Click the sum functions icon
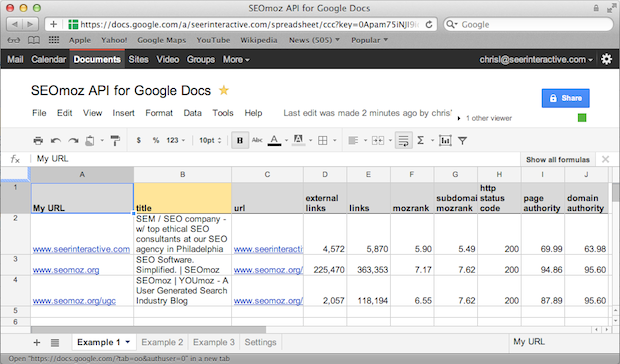Screen dimensions: 620x364 pos(421,140)
